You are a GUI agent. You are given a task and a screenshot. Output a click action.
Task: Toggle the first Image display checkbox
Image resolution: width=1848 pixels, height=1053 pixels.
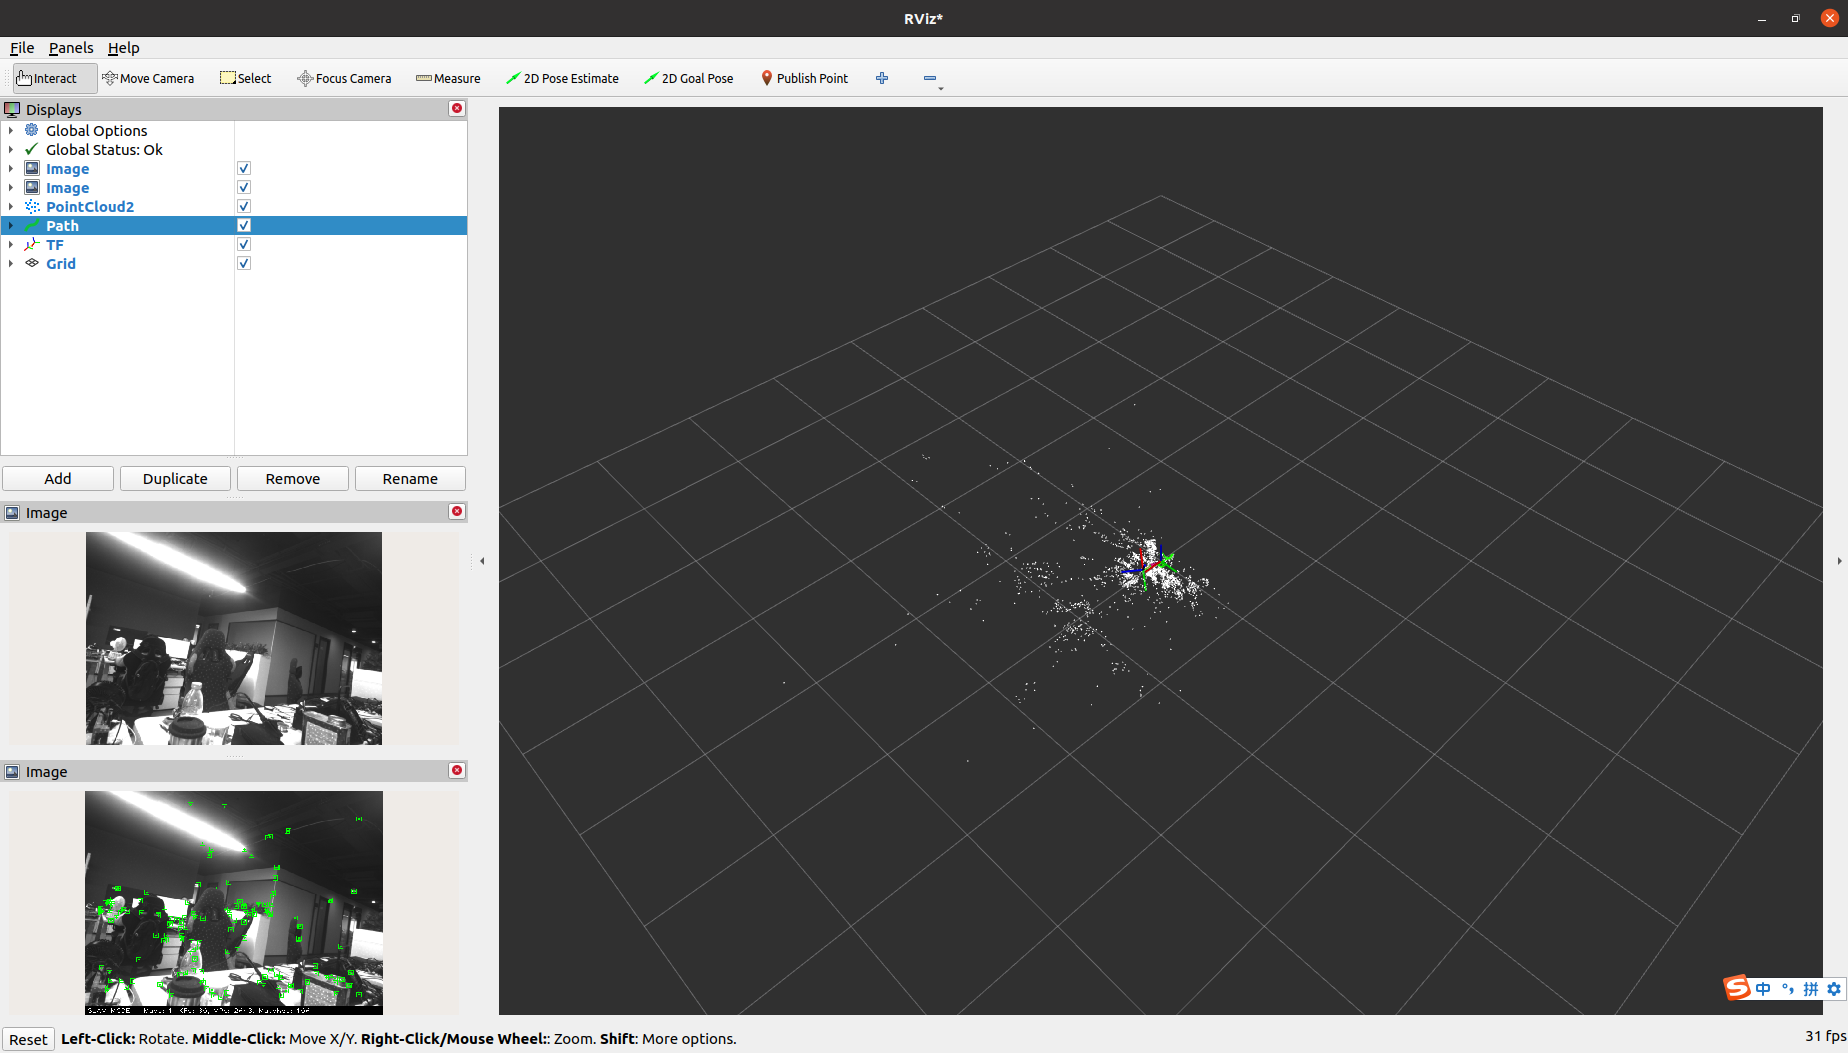pyautogui.click(x=244, y=168)
